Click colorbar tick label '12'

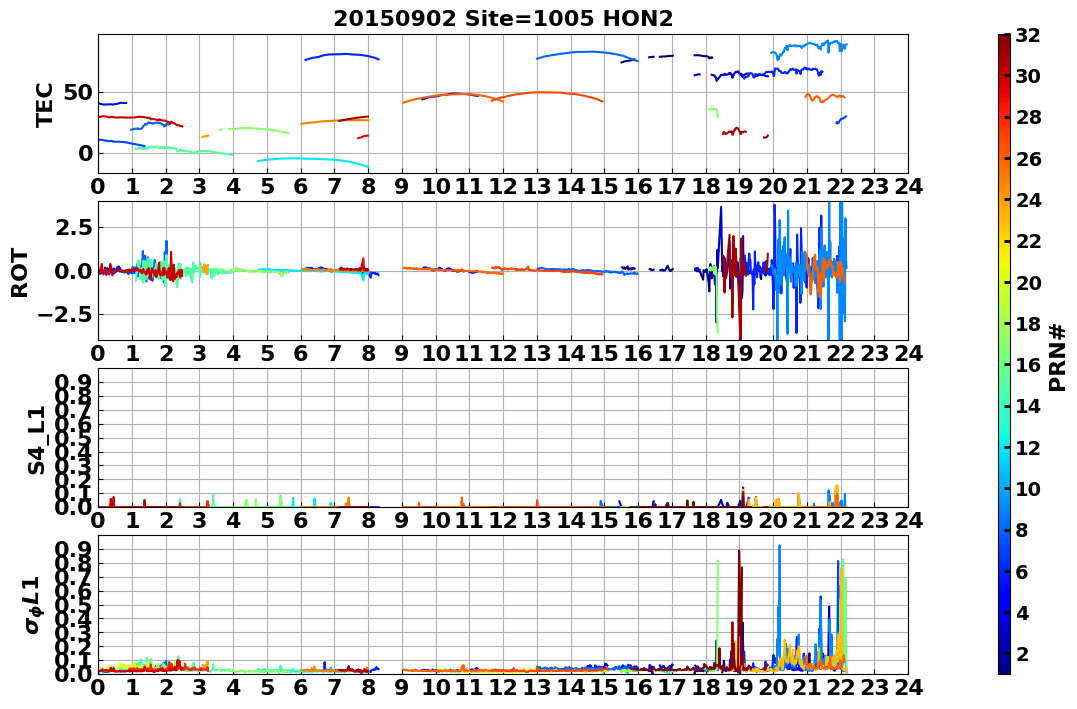point(1028,447)
